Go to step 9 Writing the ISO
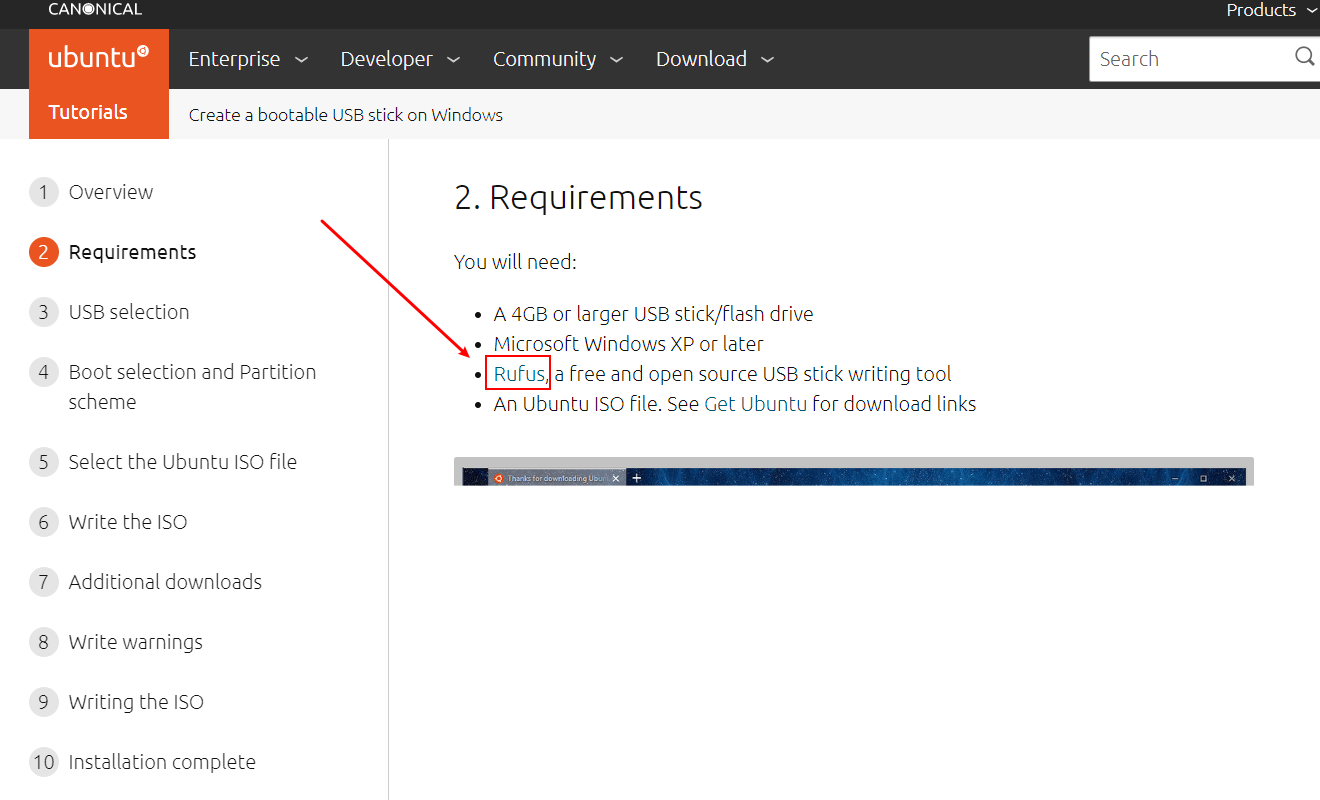The image size is (1320, 800). point(117,702)
